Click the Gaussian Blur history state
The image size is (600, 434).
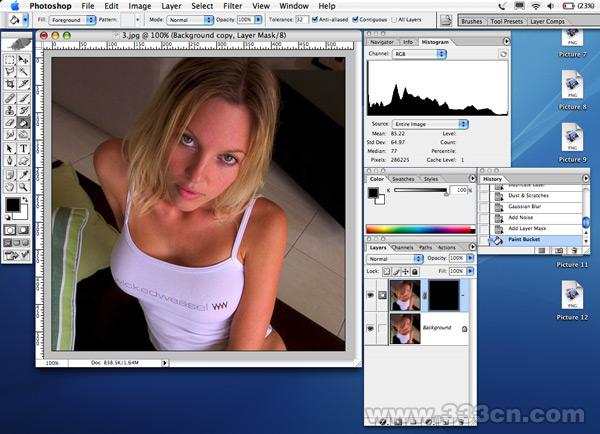[525, 206]
